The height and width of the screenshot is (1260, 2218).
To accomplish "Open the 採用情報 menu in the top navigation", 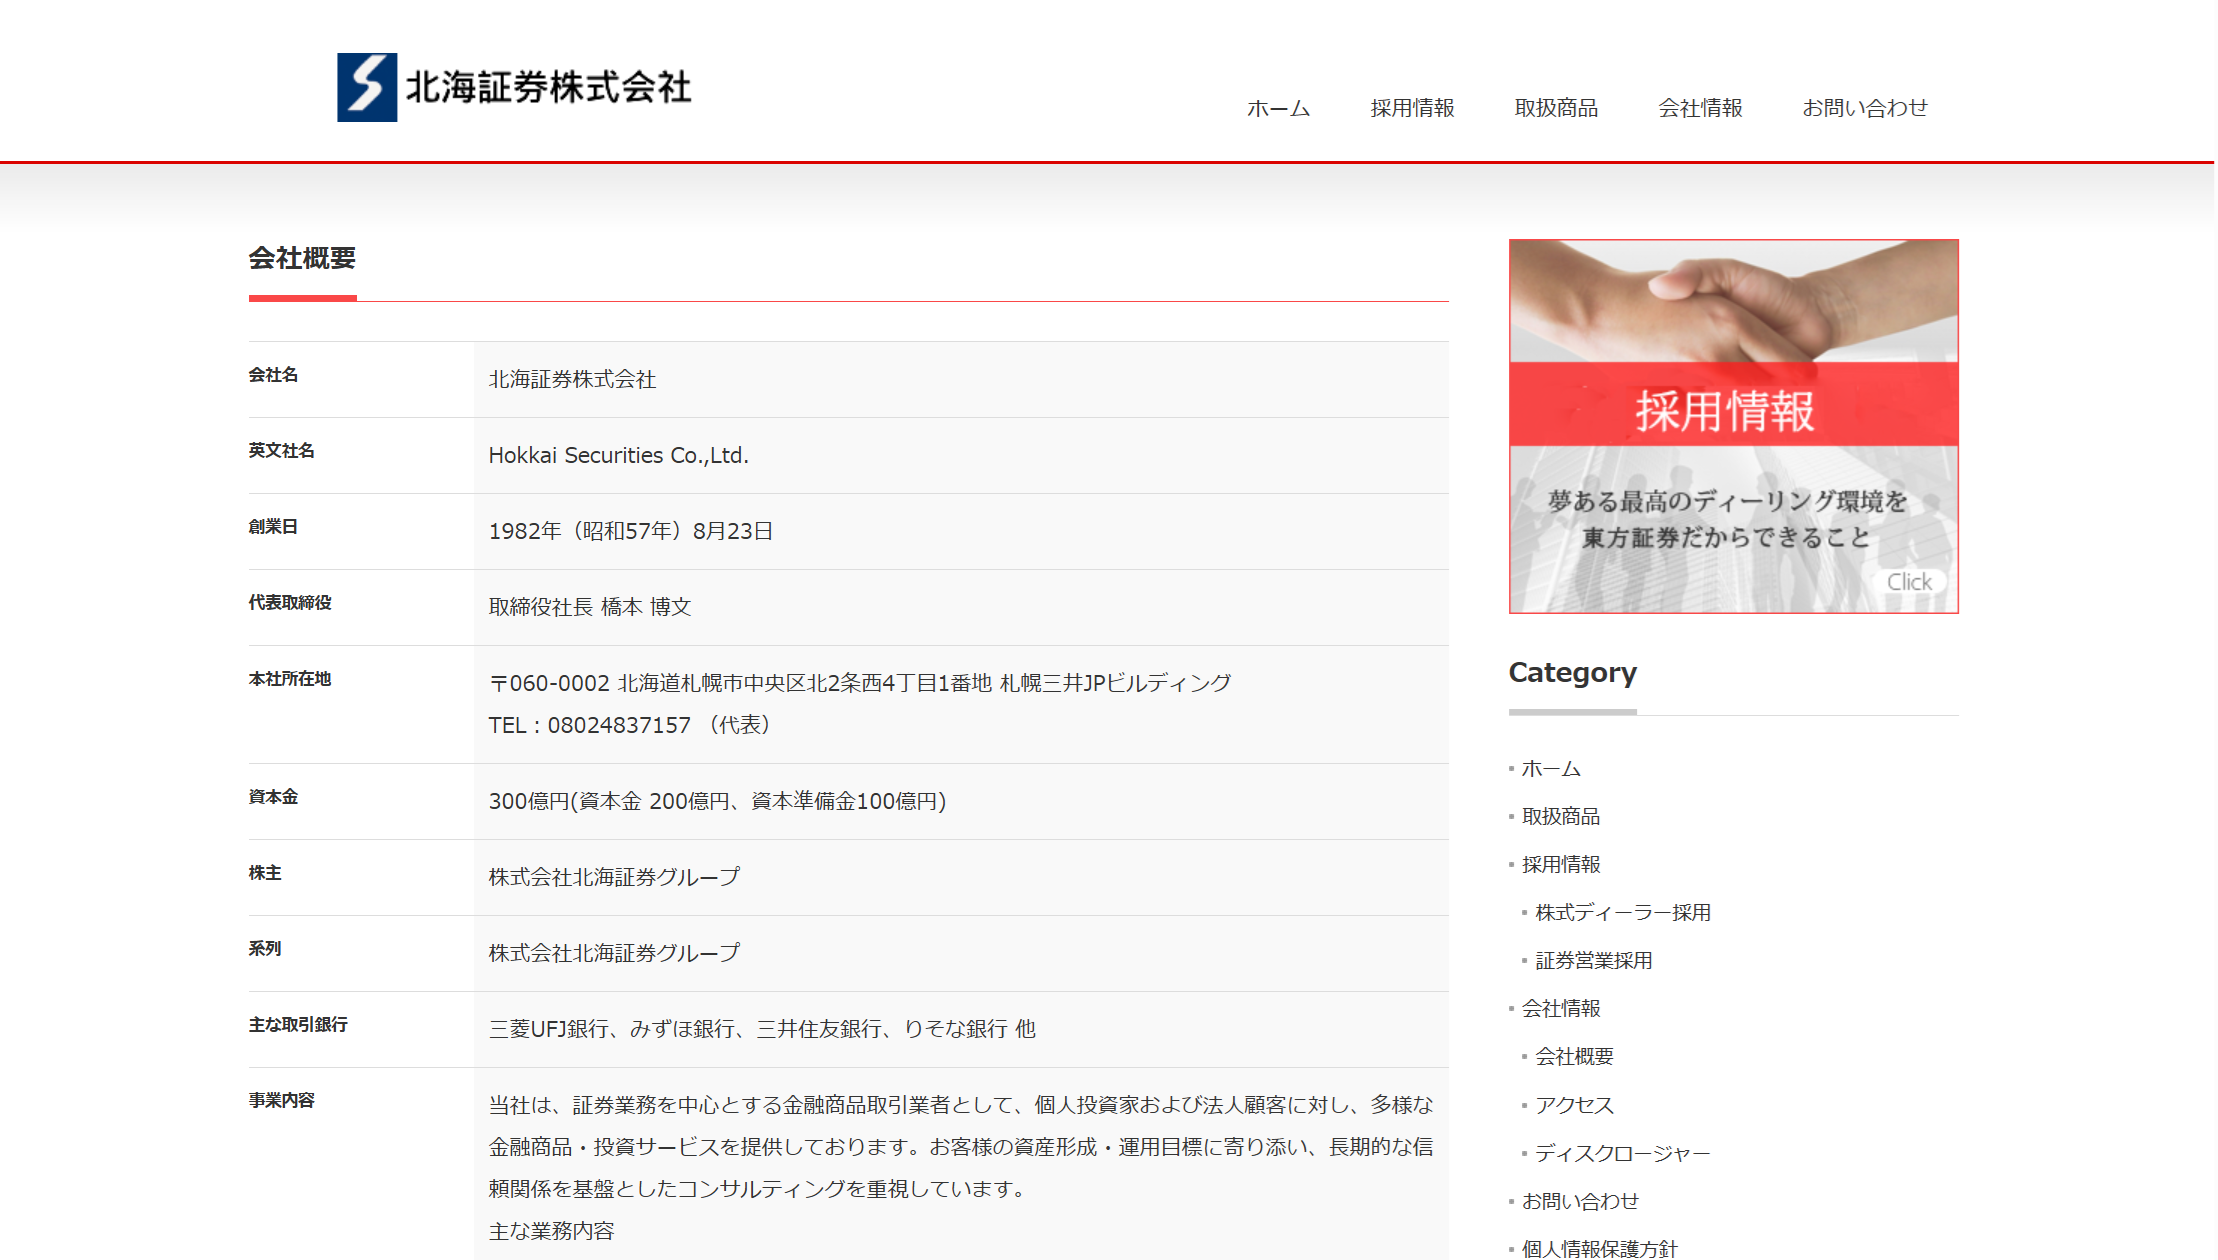I will pyautogui.click(x=1412, y=108).
